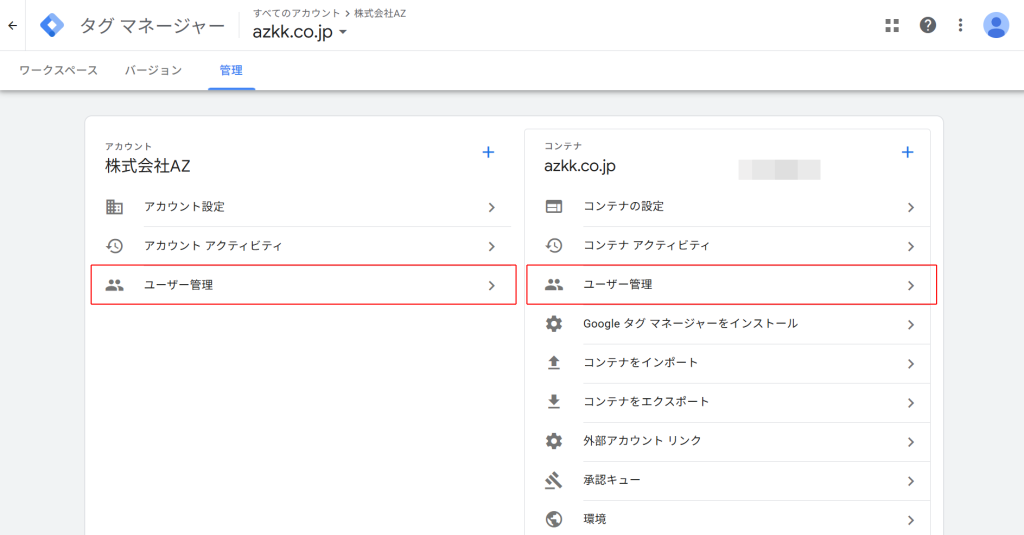This screenshot has height=535, width=1024.
Task: Open コンテナをインポート label
Action: [x=640, y=363]
